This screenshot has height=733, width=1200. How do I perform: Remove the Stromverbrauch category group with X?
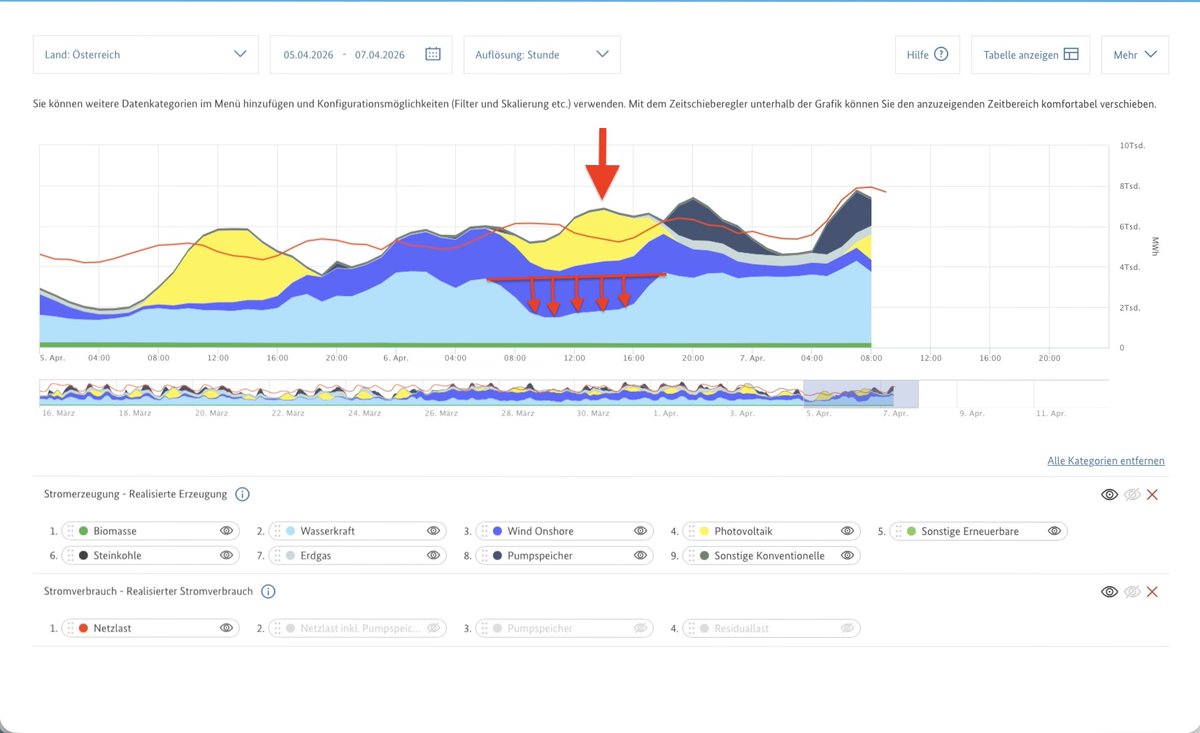coord(1152,591)
